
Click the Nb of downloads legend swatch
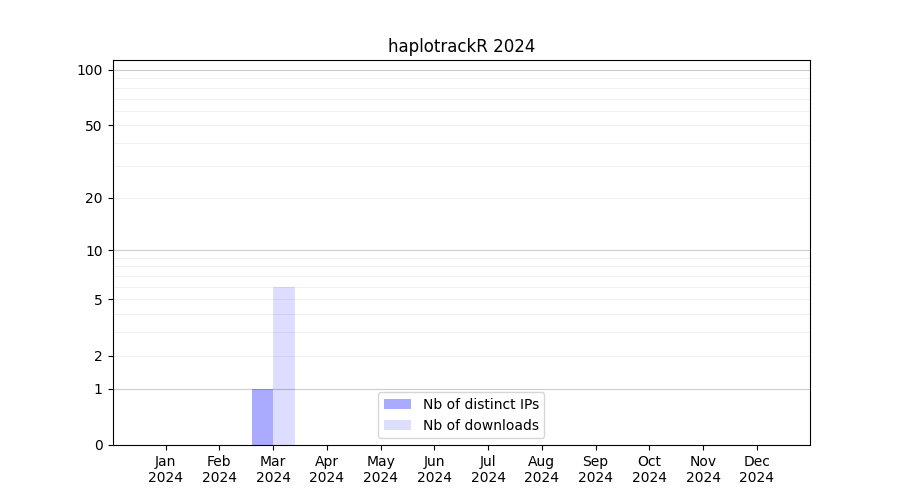click(x=397, y=425)
